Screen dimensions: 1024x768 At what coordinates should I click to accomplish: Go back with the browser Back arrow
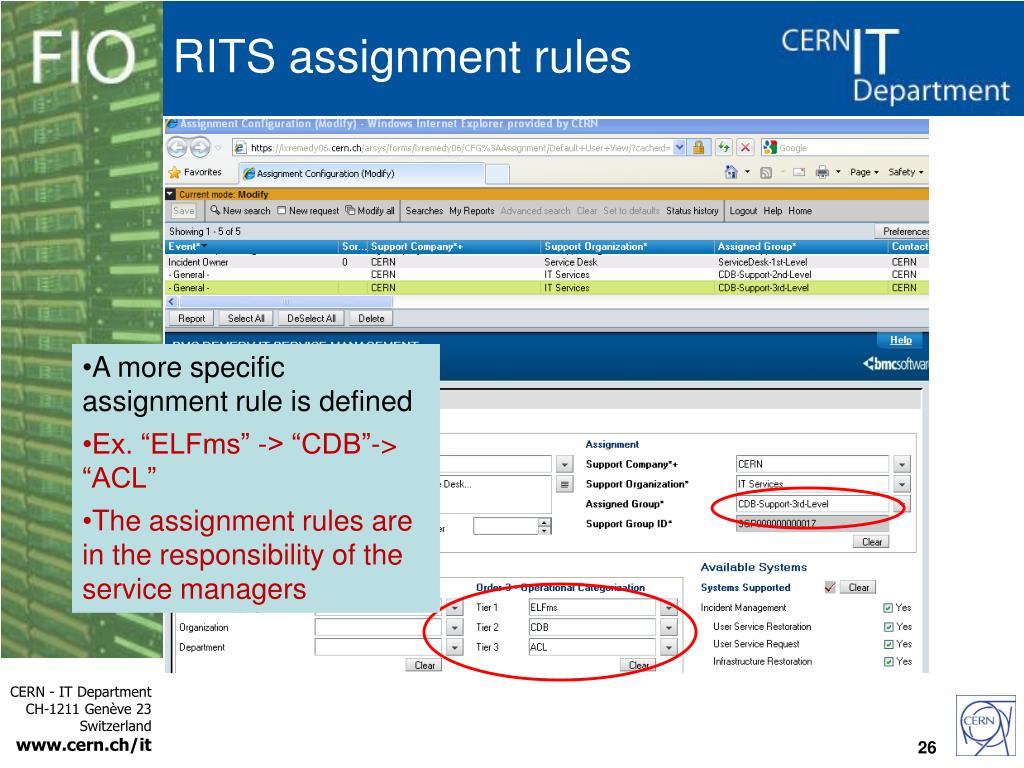tap(177, 148)
